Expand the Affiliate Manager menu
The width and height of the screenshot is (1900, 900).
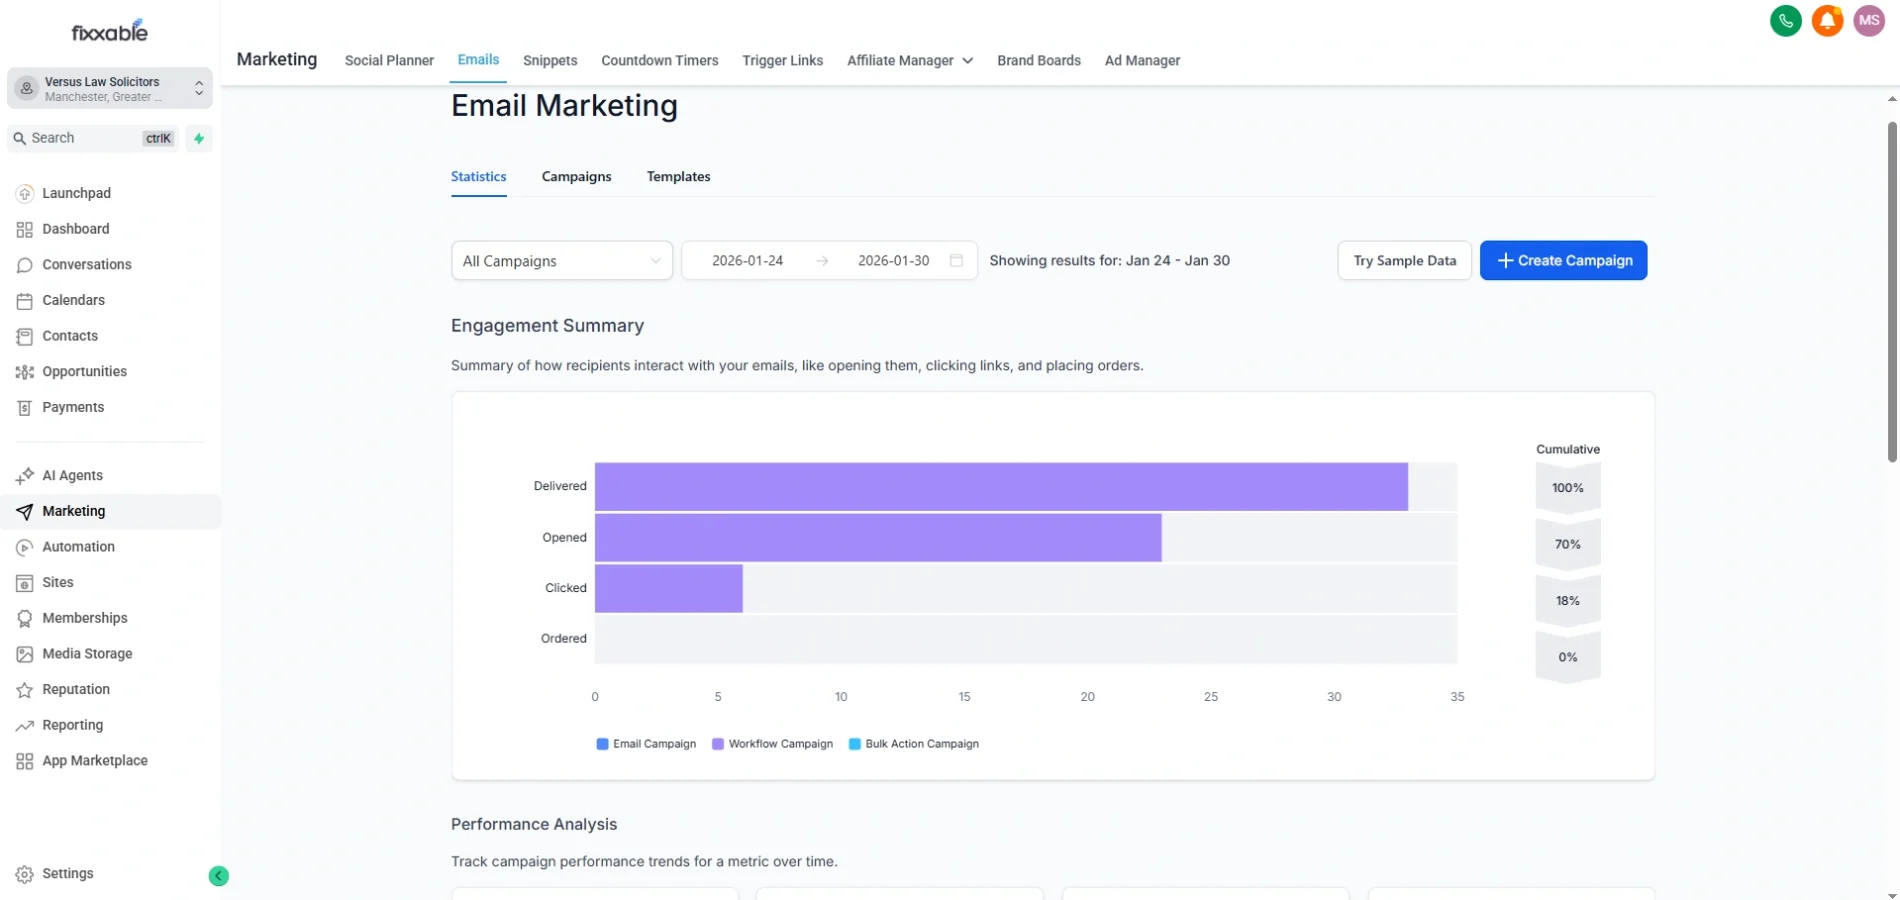click(909, 61)
